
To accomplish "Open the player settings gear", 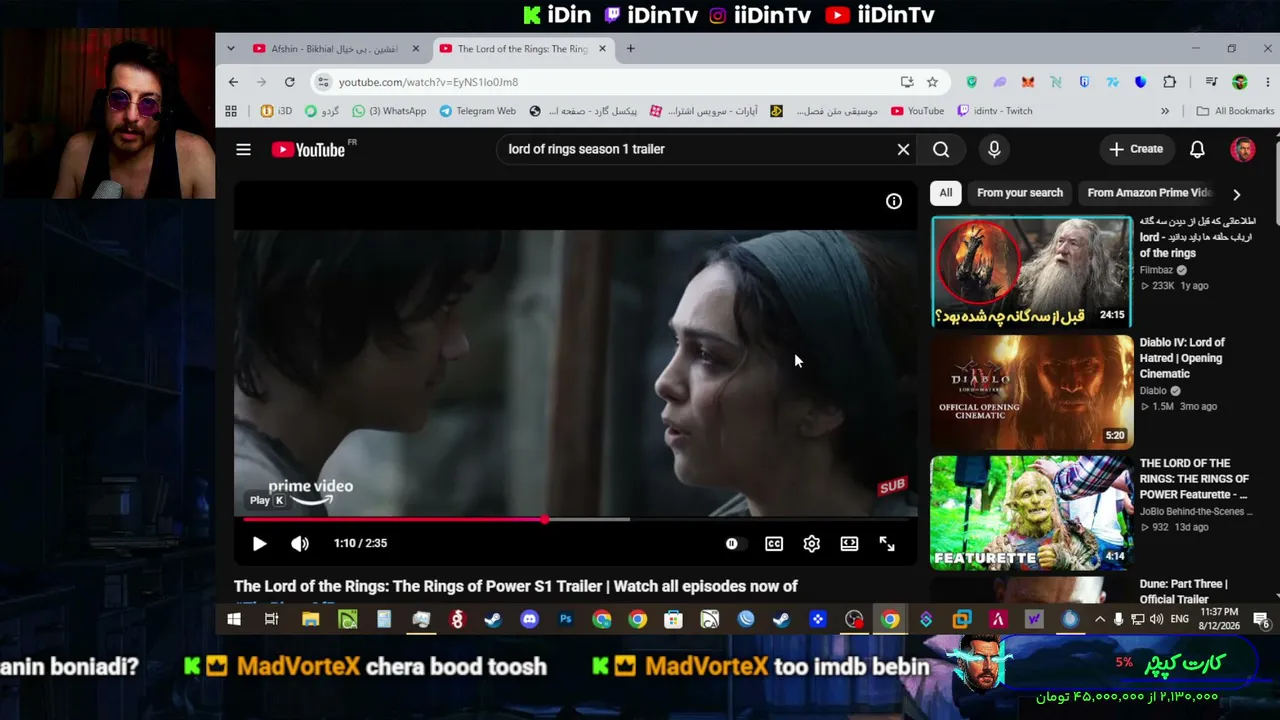I will 812,544.
